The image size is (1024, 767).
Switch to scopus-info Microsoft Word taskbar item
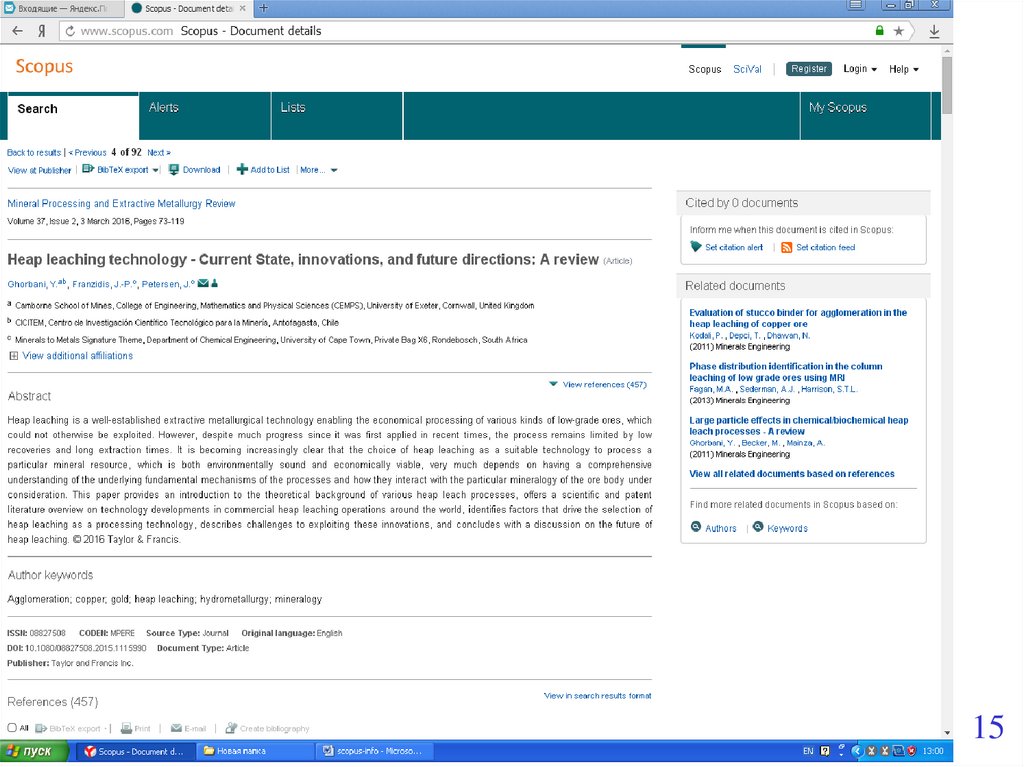tap(375, 751)
